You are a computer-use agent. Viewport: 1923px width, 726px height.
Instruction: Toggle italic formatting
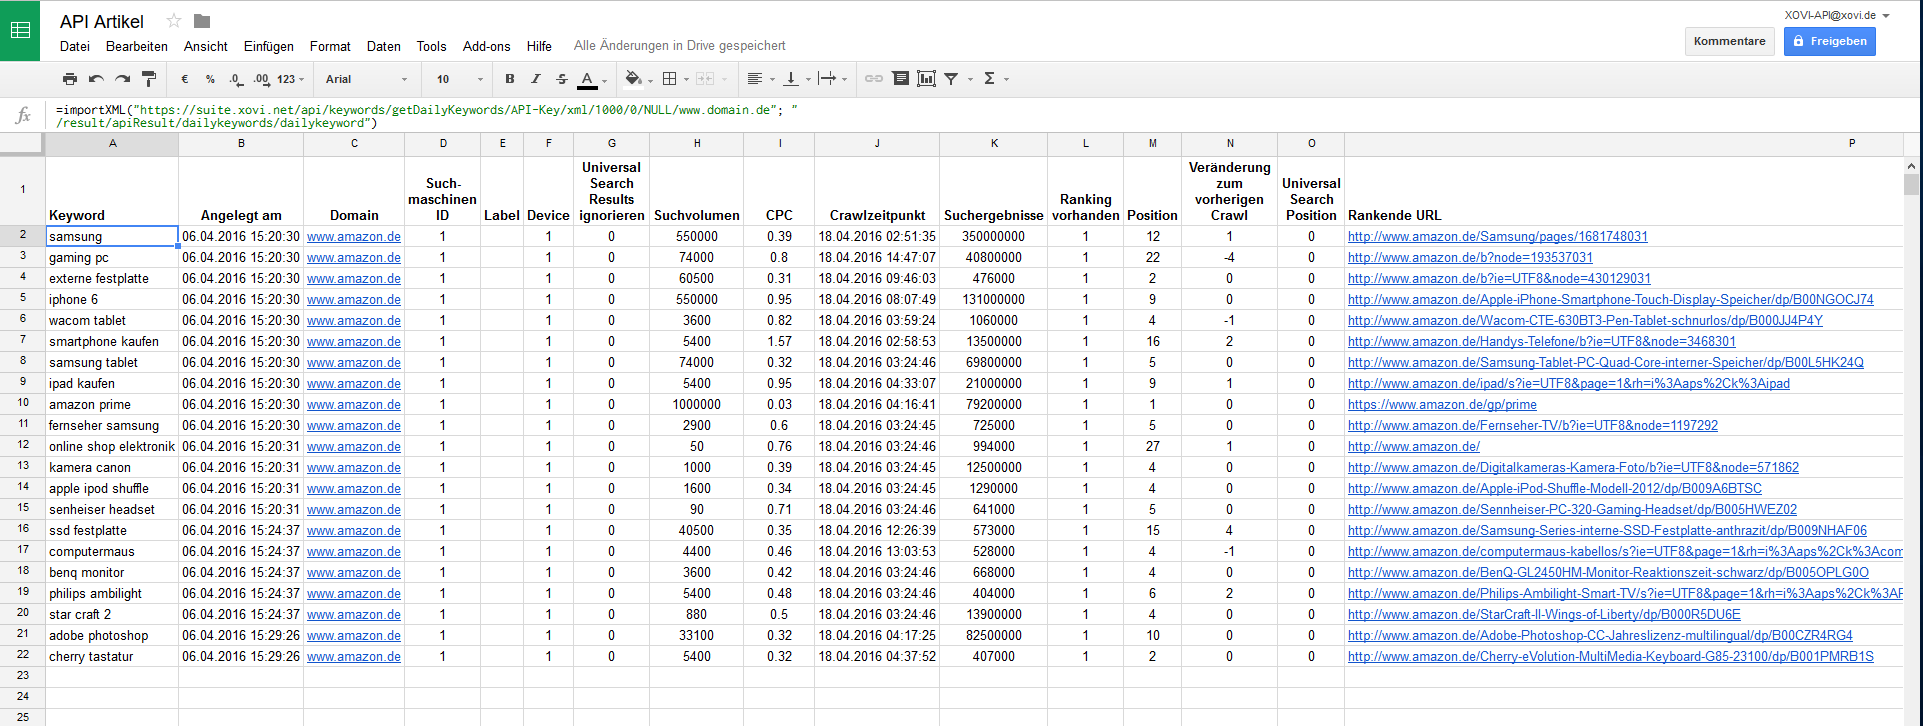click(536, 79)
